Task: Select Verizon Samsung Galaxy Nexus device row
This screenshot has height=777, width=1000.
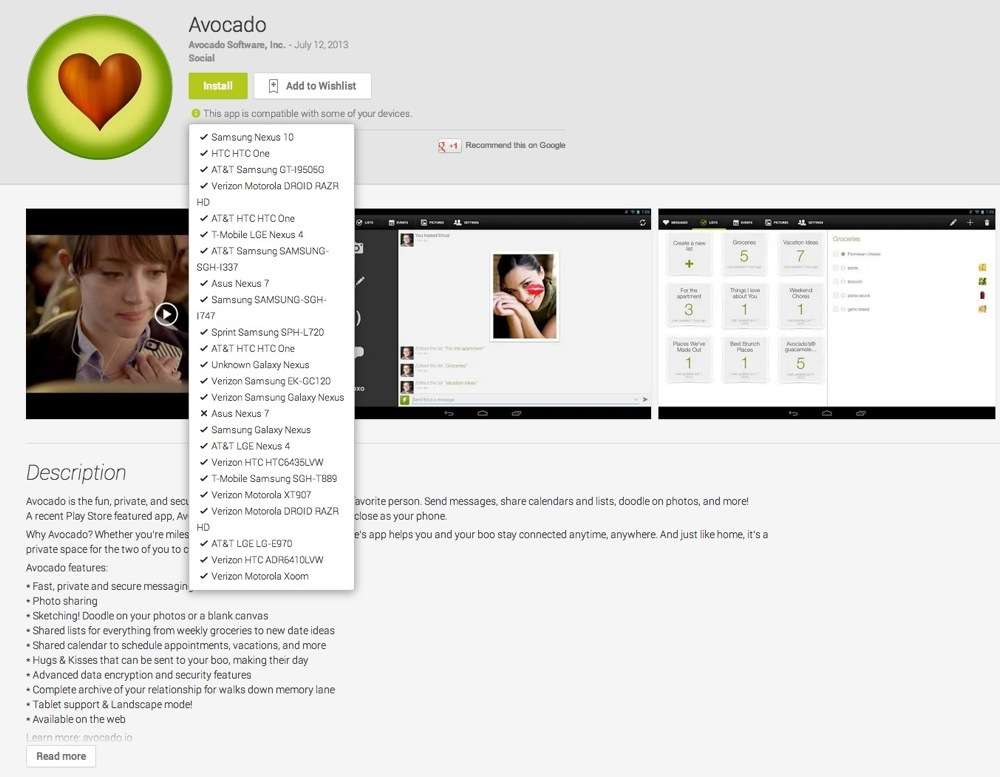Action: (272, 397)
